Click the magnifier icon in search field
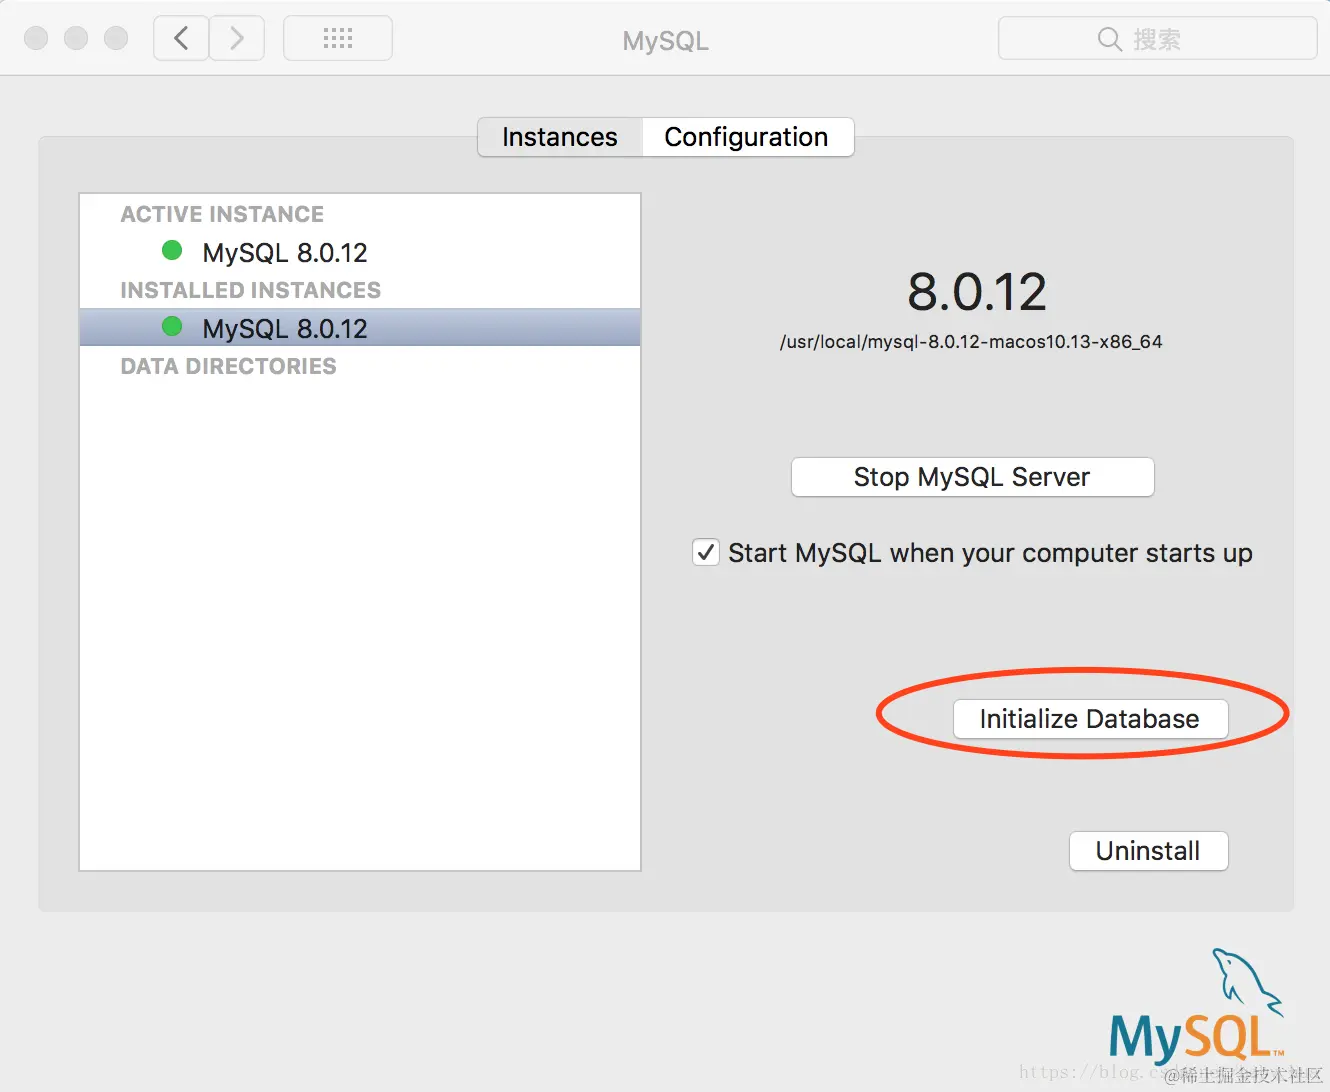The height and width of the screenshot is (1092, 1330). [x=1109, y=39]
